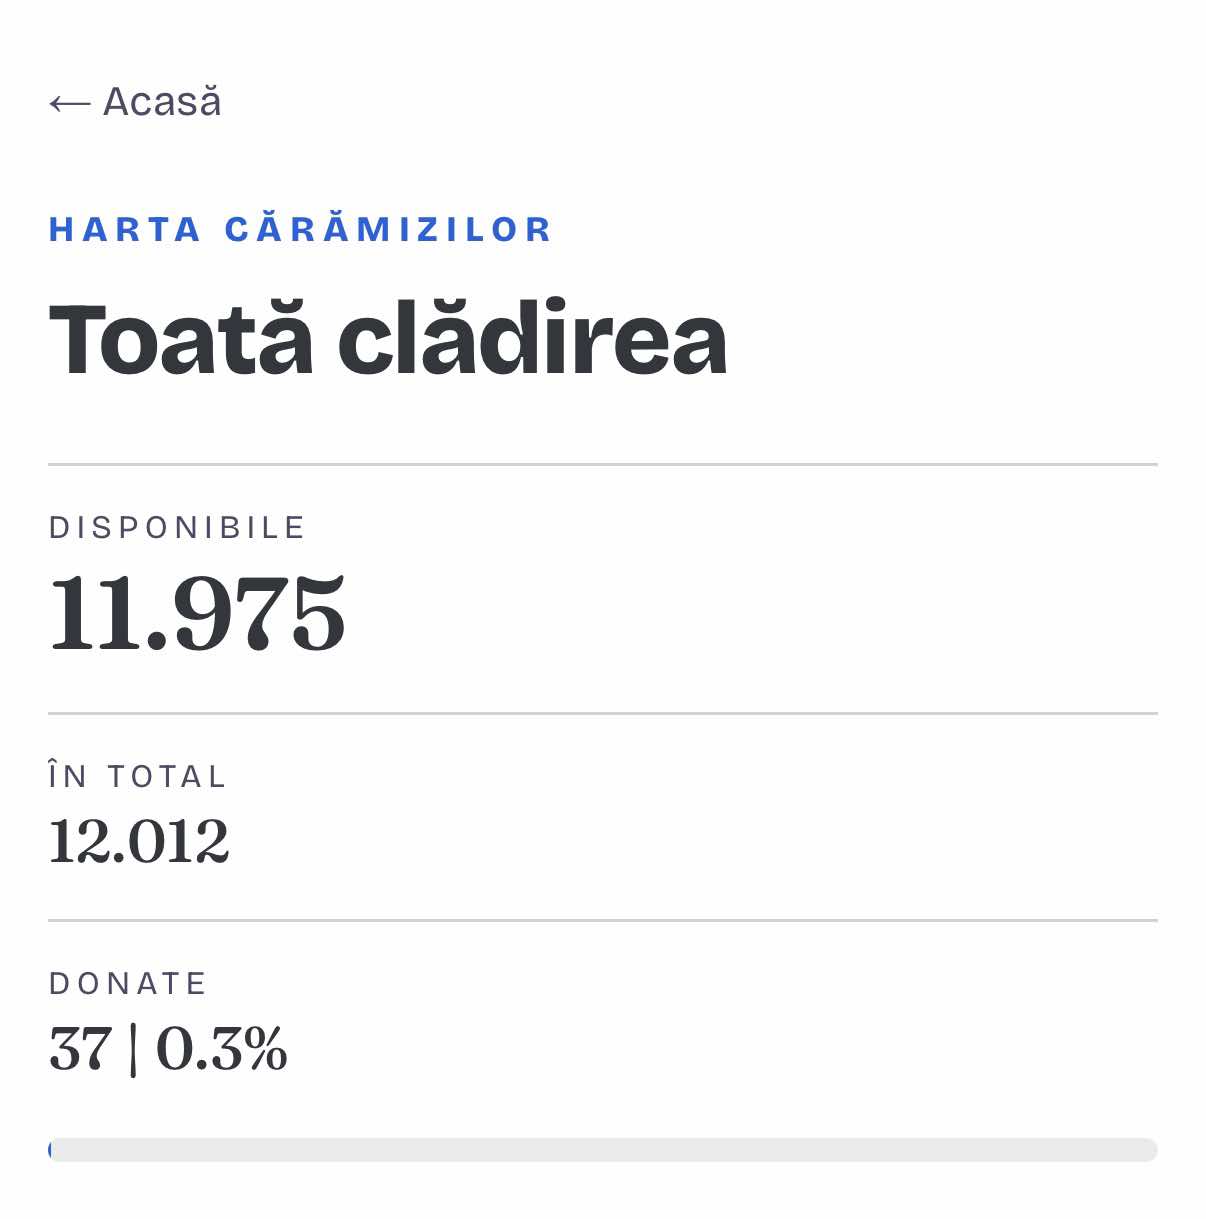Click the available count 11.975
1206x1219 pixels.
[x=197, y=614]
